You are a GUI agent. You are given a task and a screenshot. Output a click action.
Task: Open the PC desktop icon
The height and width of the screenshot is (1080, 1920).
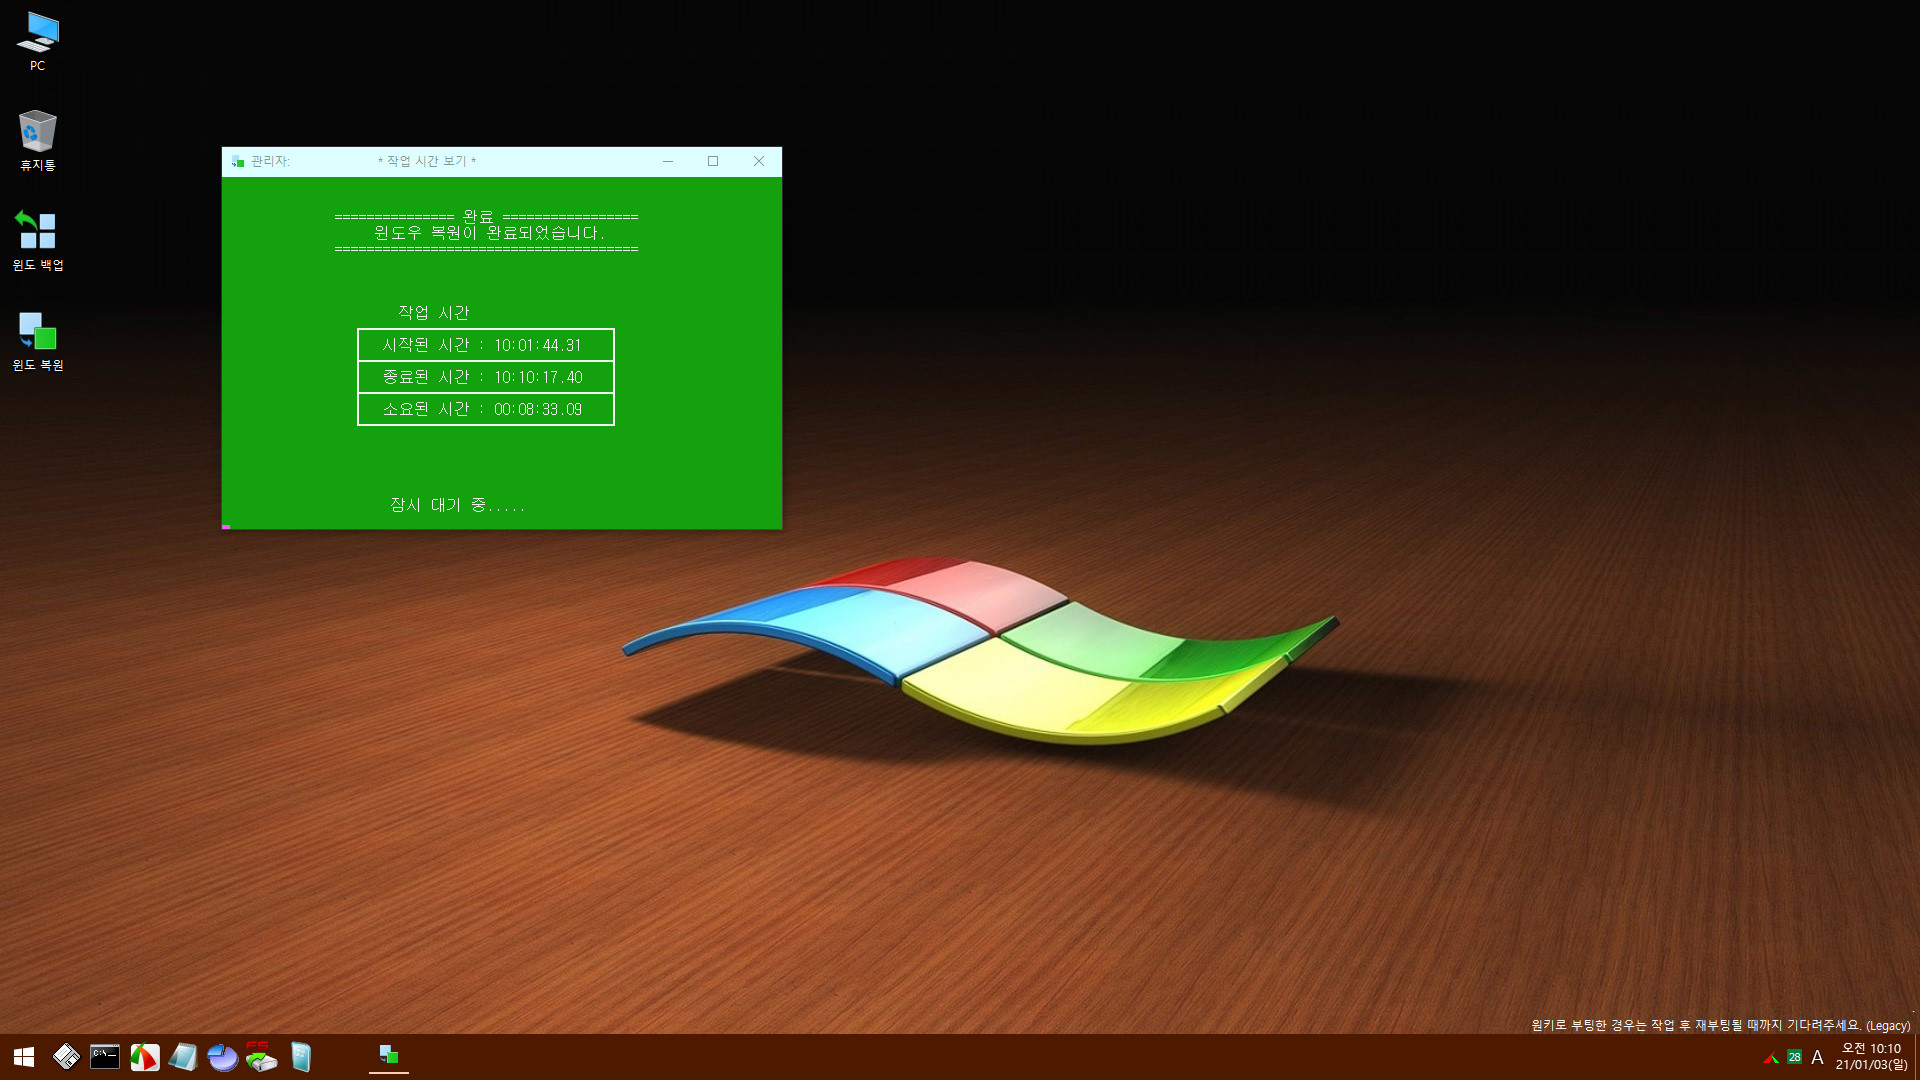pos(37,42)
